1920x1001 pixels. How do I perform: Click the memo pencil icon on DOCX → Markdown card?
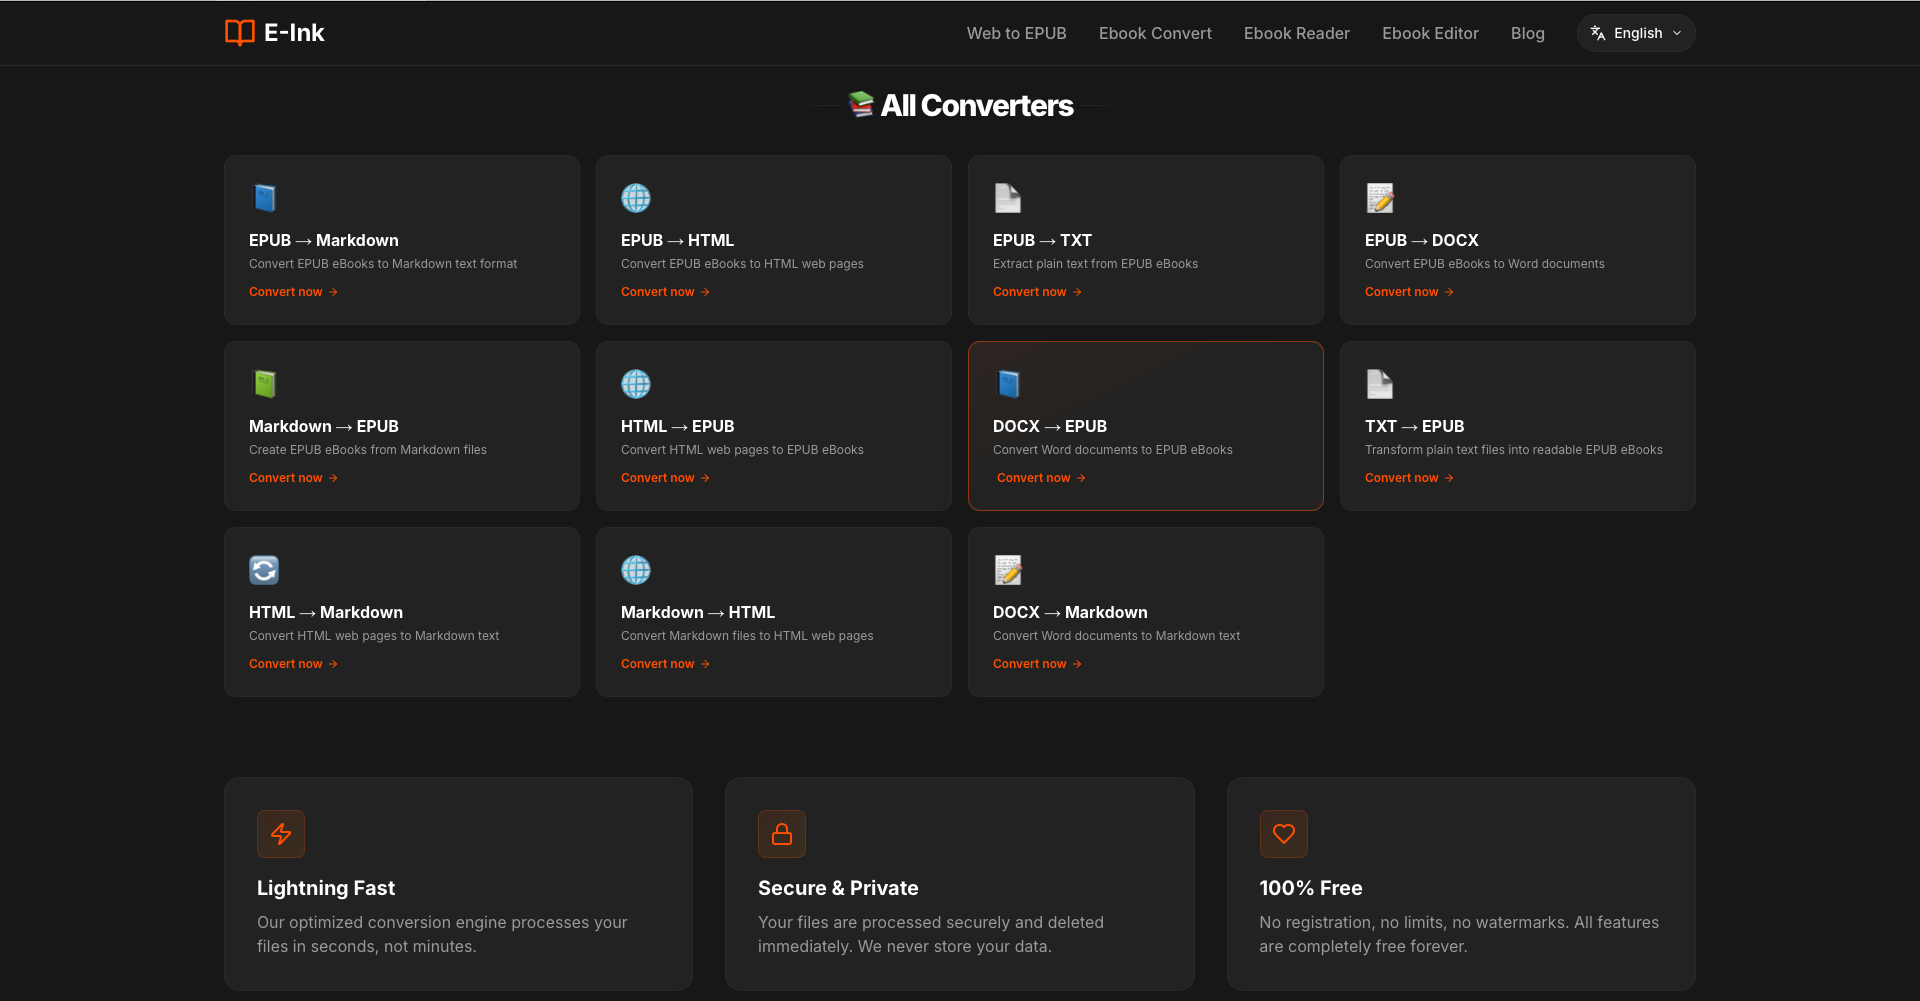click(1008, 570)
